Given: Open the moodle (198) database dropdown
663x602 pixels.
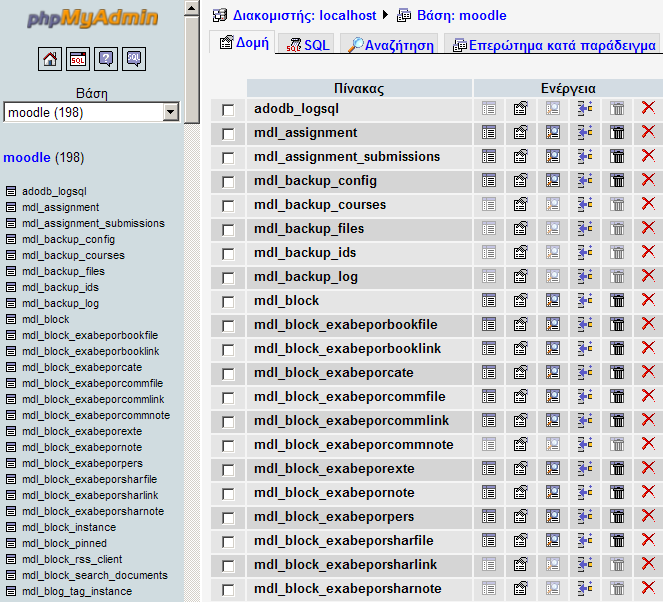Looking at the screenshot, I should click(91, 112).
